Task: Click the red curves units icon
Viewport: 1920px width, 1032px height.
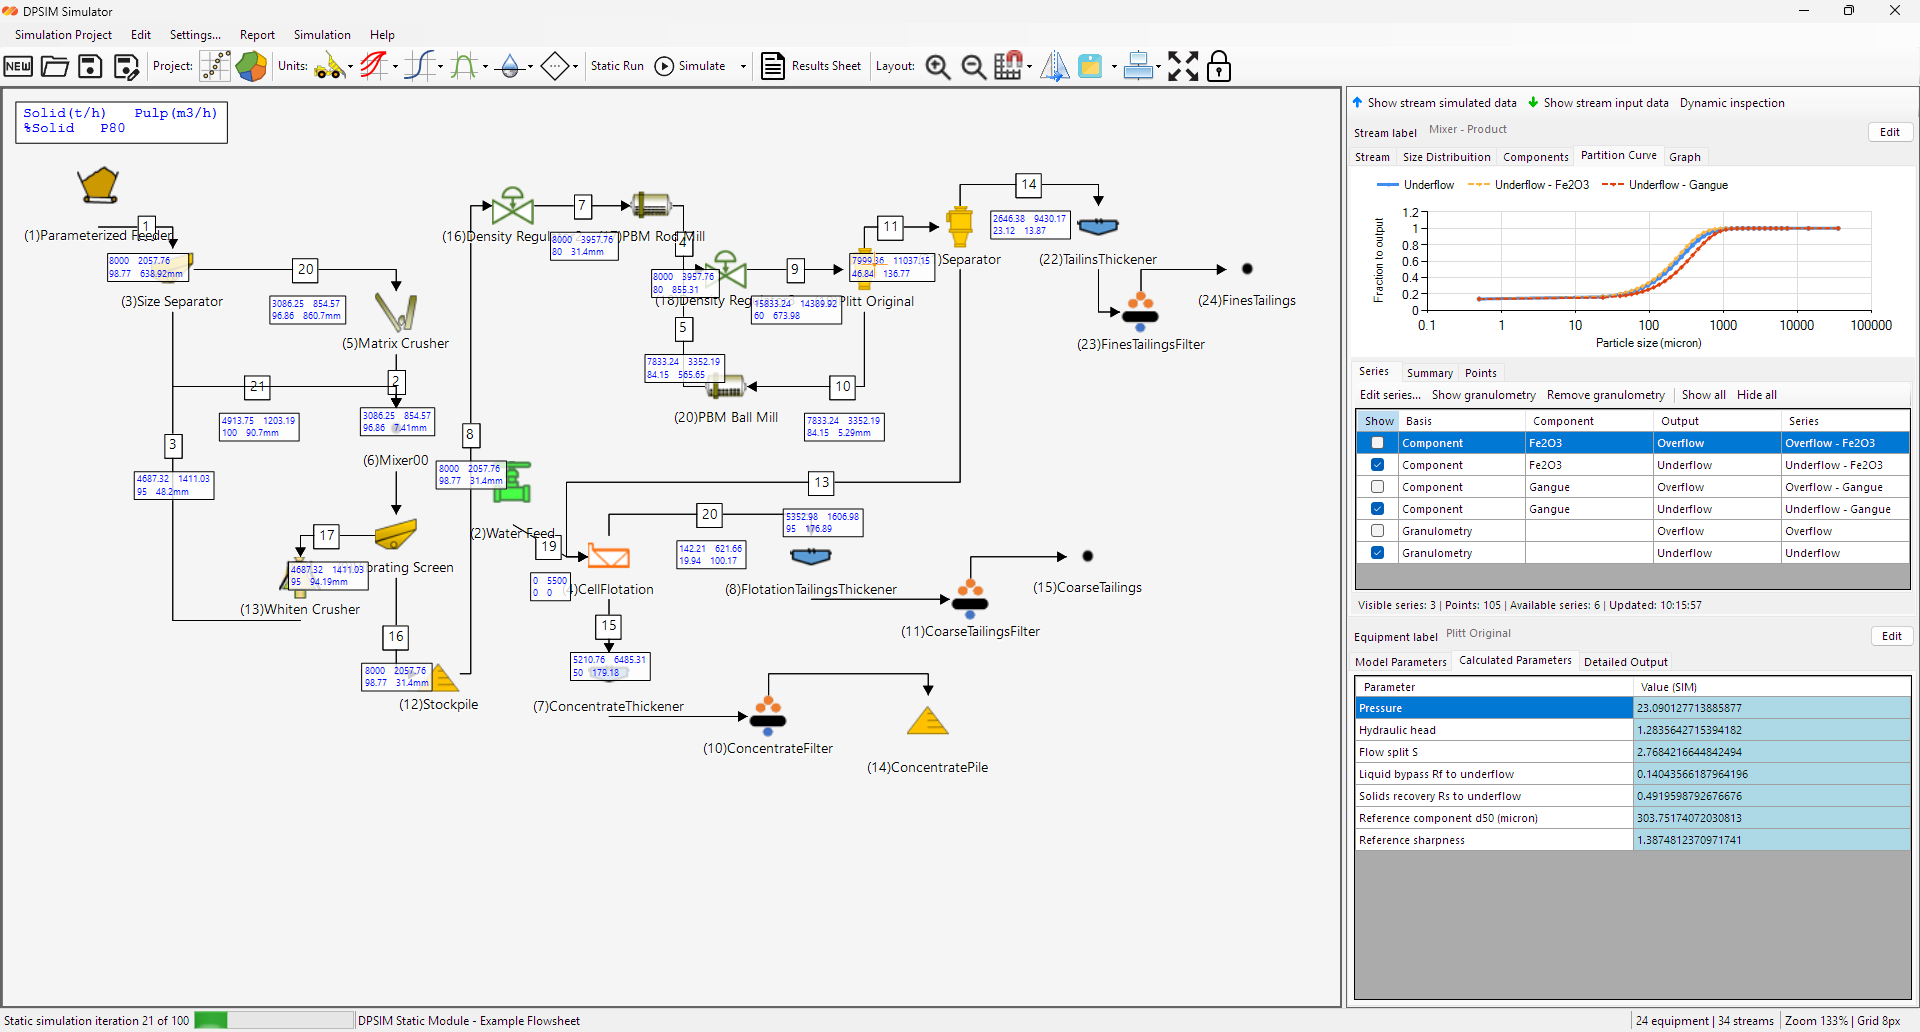Action: (374, 66)
